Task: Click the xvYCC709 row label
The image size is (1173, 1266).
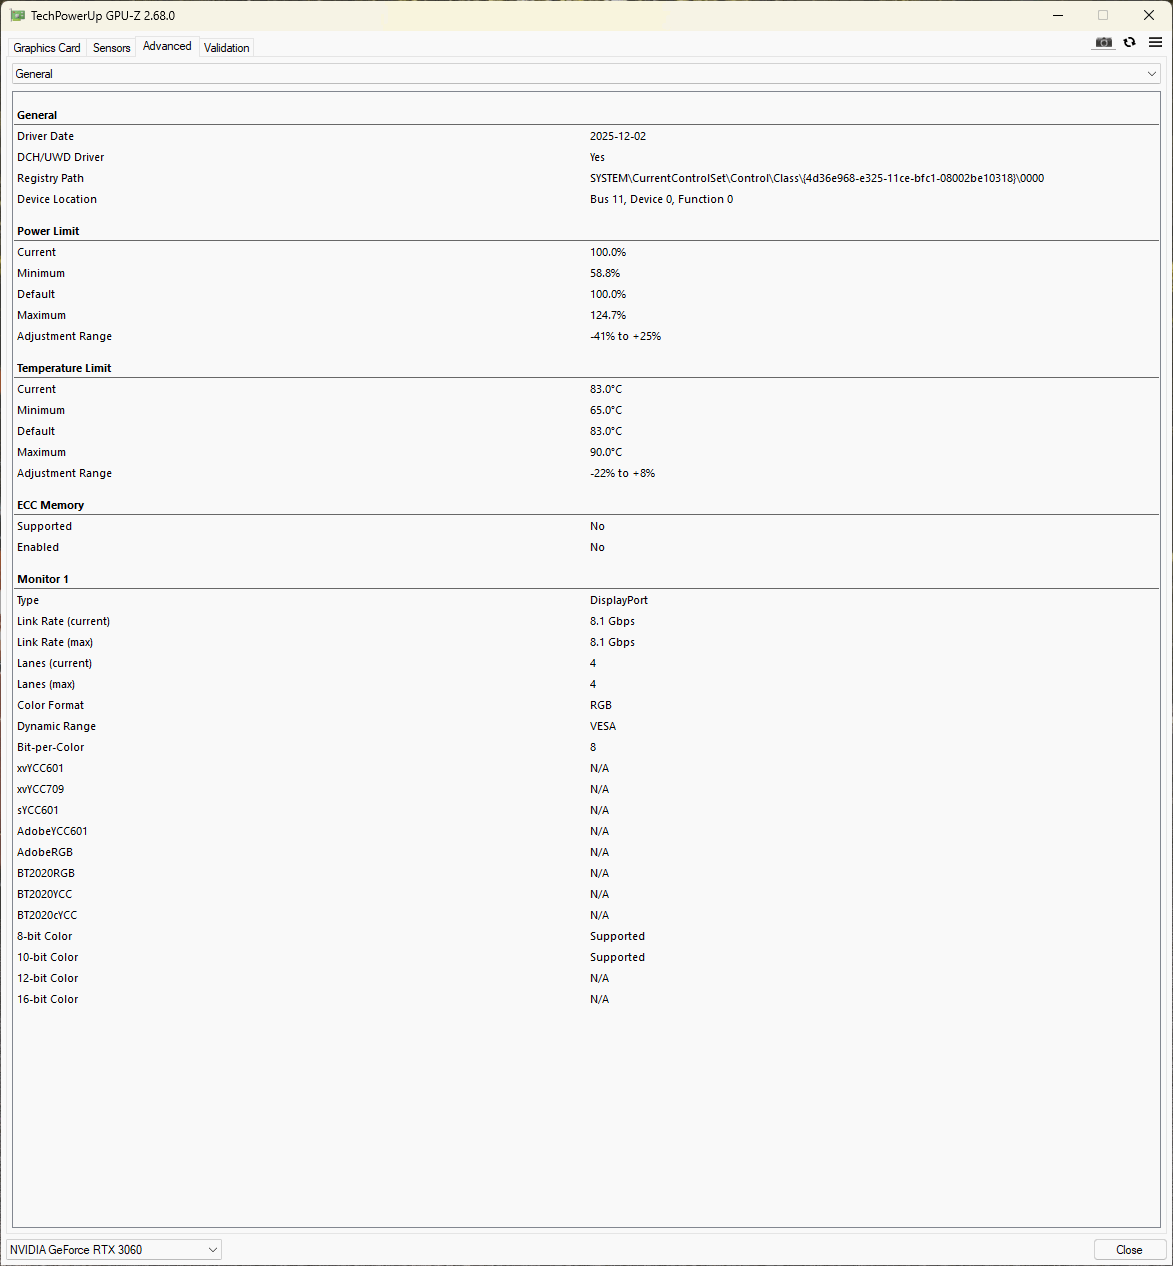Action: [x=40, y=789]
